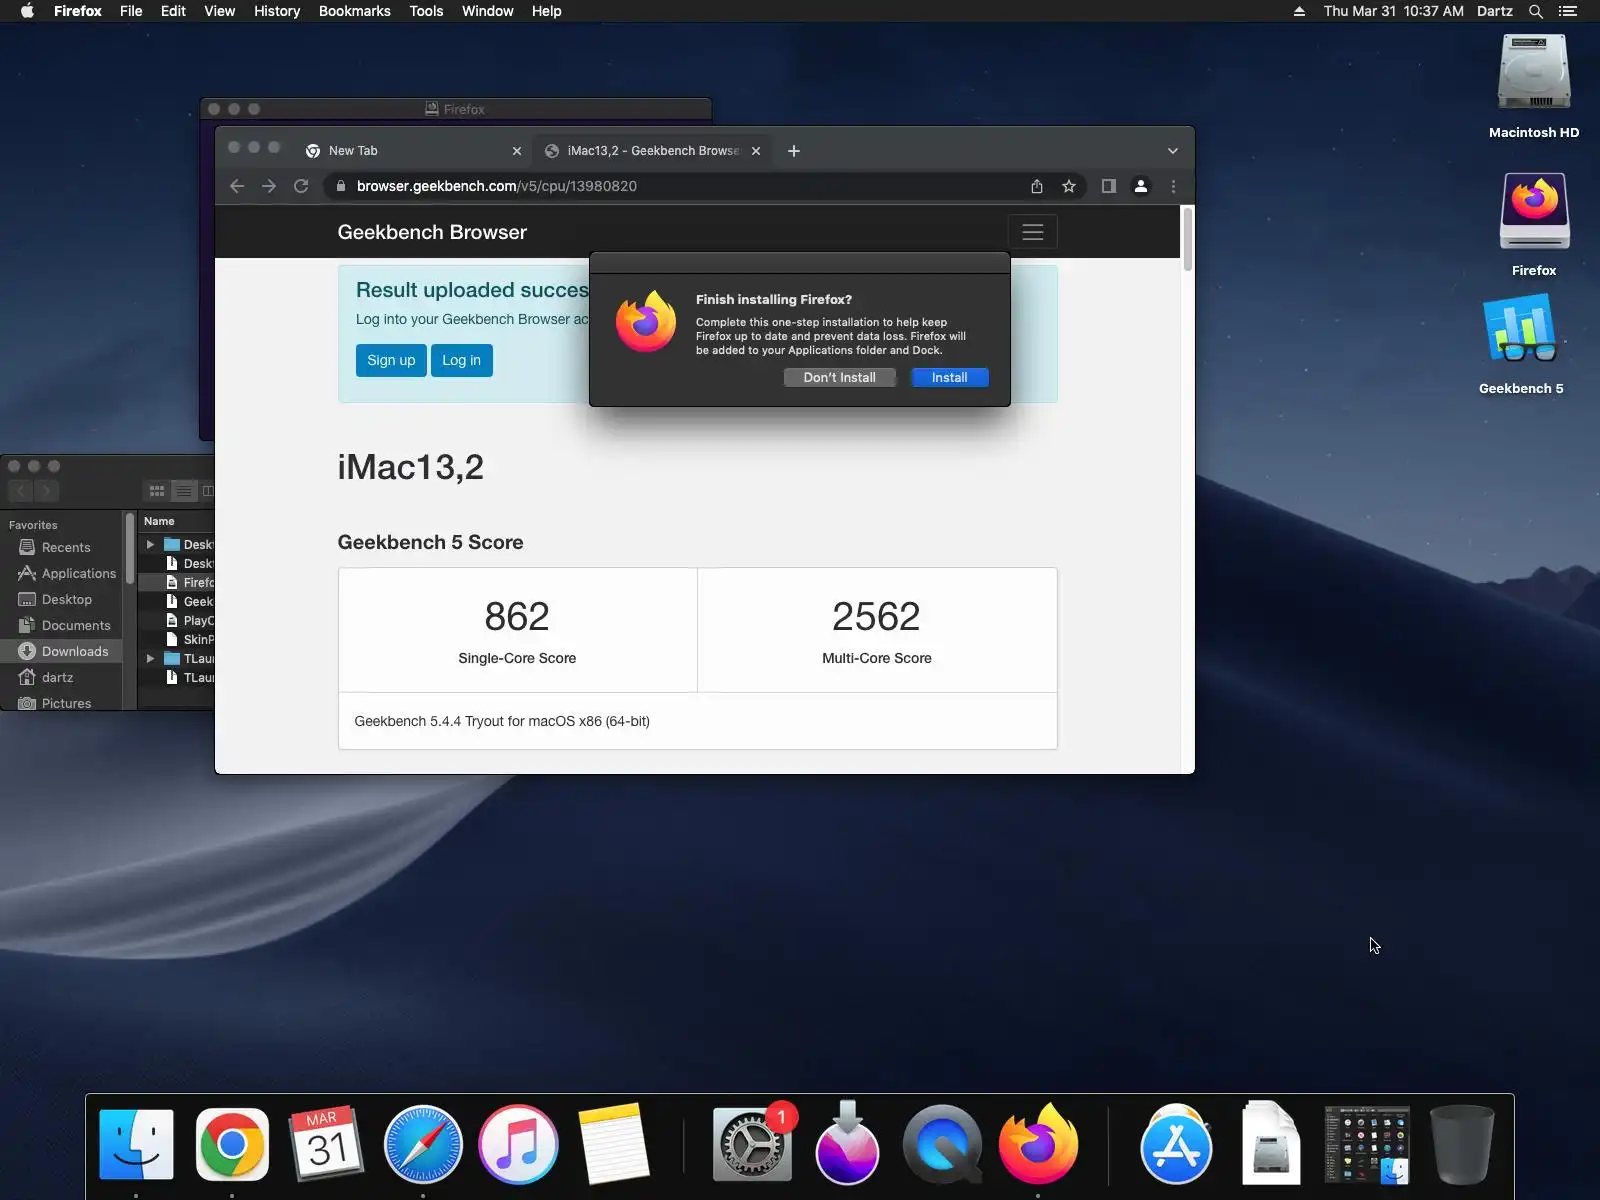Open Finder from the Dock
The height and width of the screenshot is (1200, 1600).
pyautogui.click(x=136, y=1144)
